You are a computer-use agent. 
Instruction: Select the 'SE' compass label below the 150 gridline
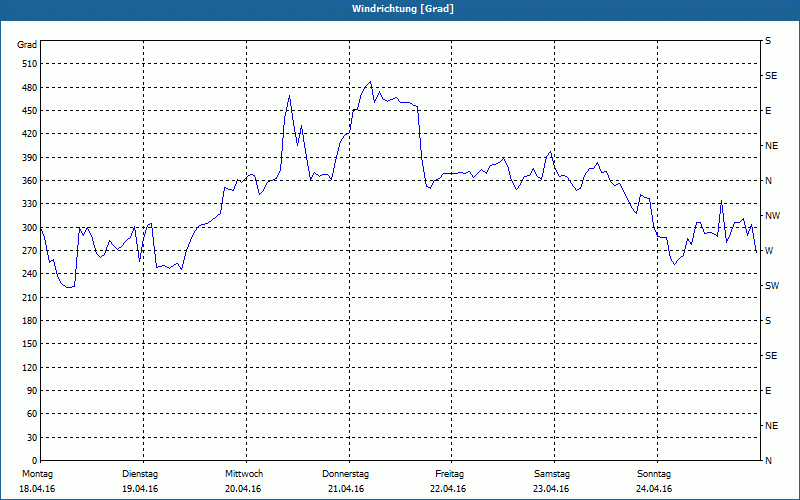coord(771,356)
